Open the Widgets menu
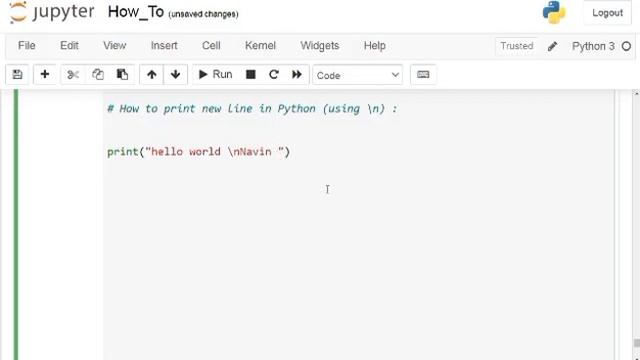Screen dimensions: 640x360 [320, 46]
